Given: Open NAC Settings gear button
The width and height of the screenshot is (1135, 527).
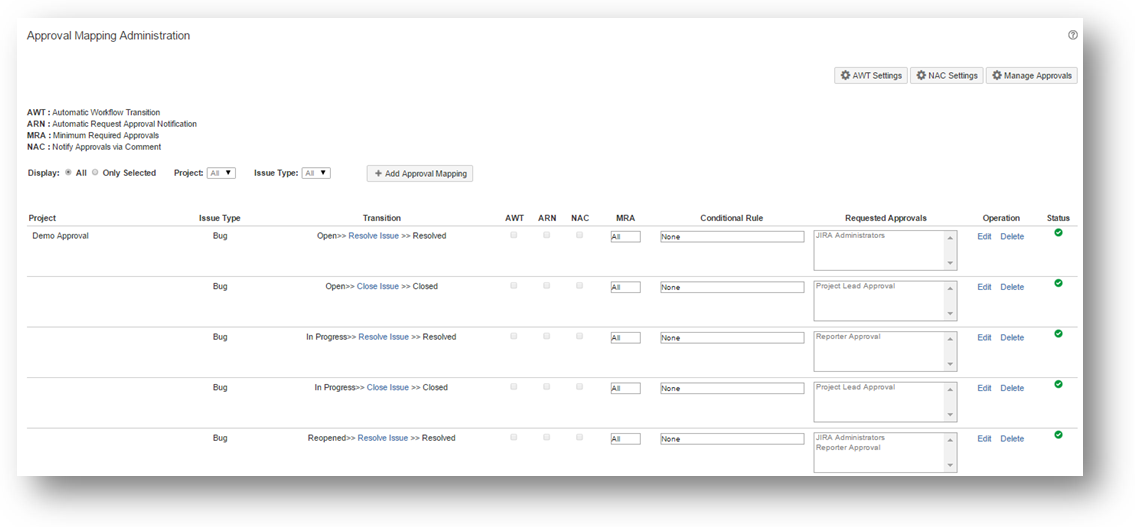Looking at the screenshot, I should coord(946,76).
